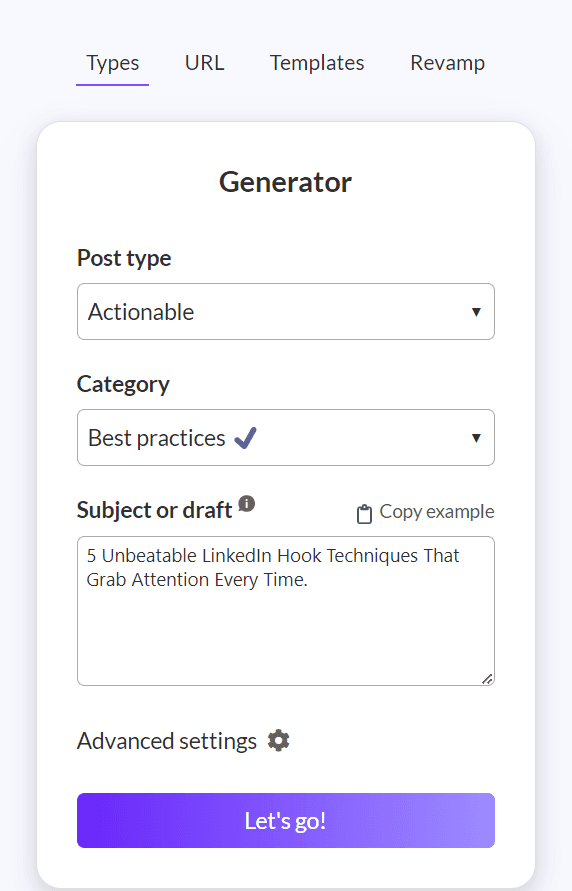The width and height of the screenshot is (572, 891).
Task: Open the Templates tab
Action: (x=317, y=63)
